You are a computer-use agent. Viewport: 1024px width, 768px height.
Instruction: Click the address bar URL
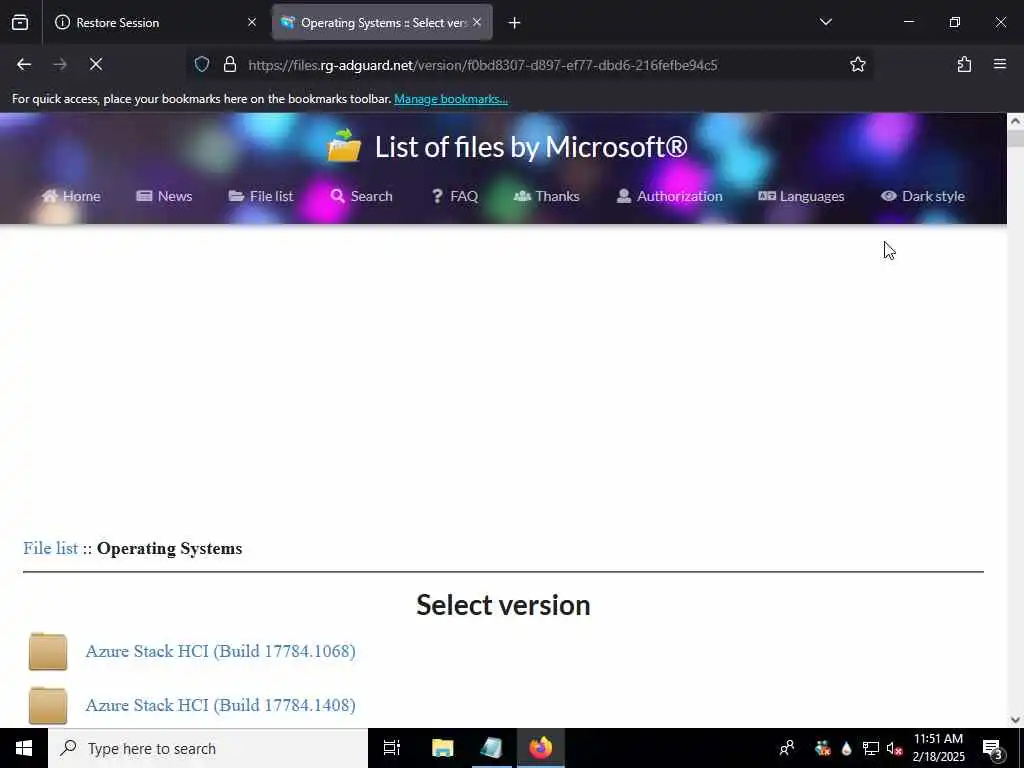[x=483, y=65]
